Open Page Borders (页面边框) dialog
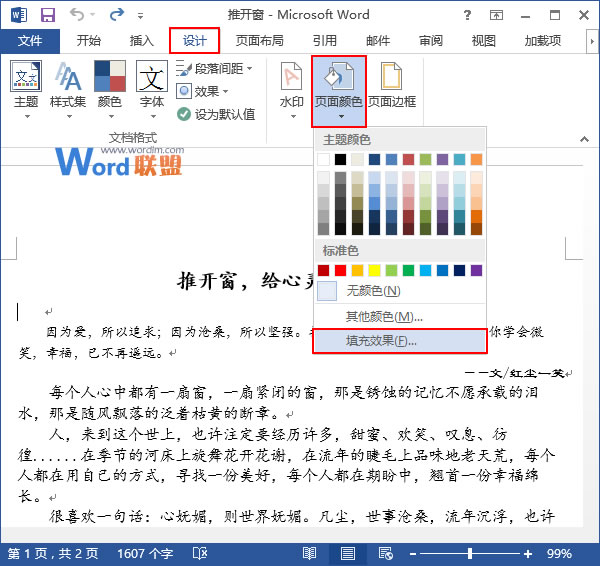 (392, 86)
